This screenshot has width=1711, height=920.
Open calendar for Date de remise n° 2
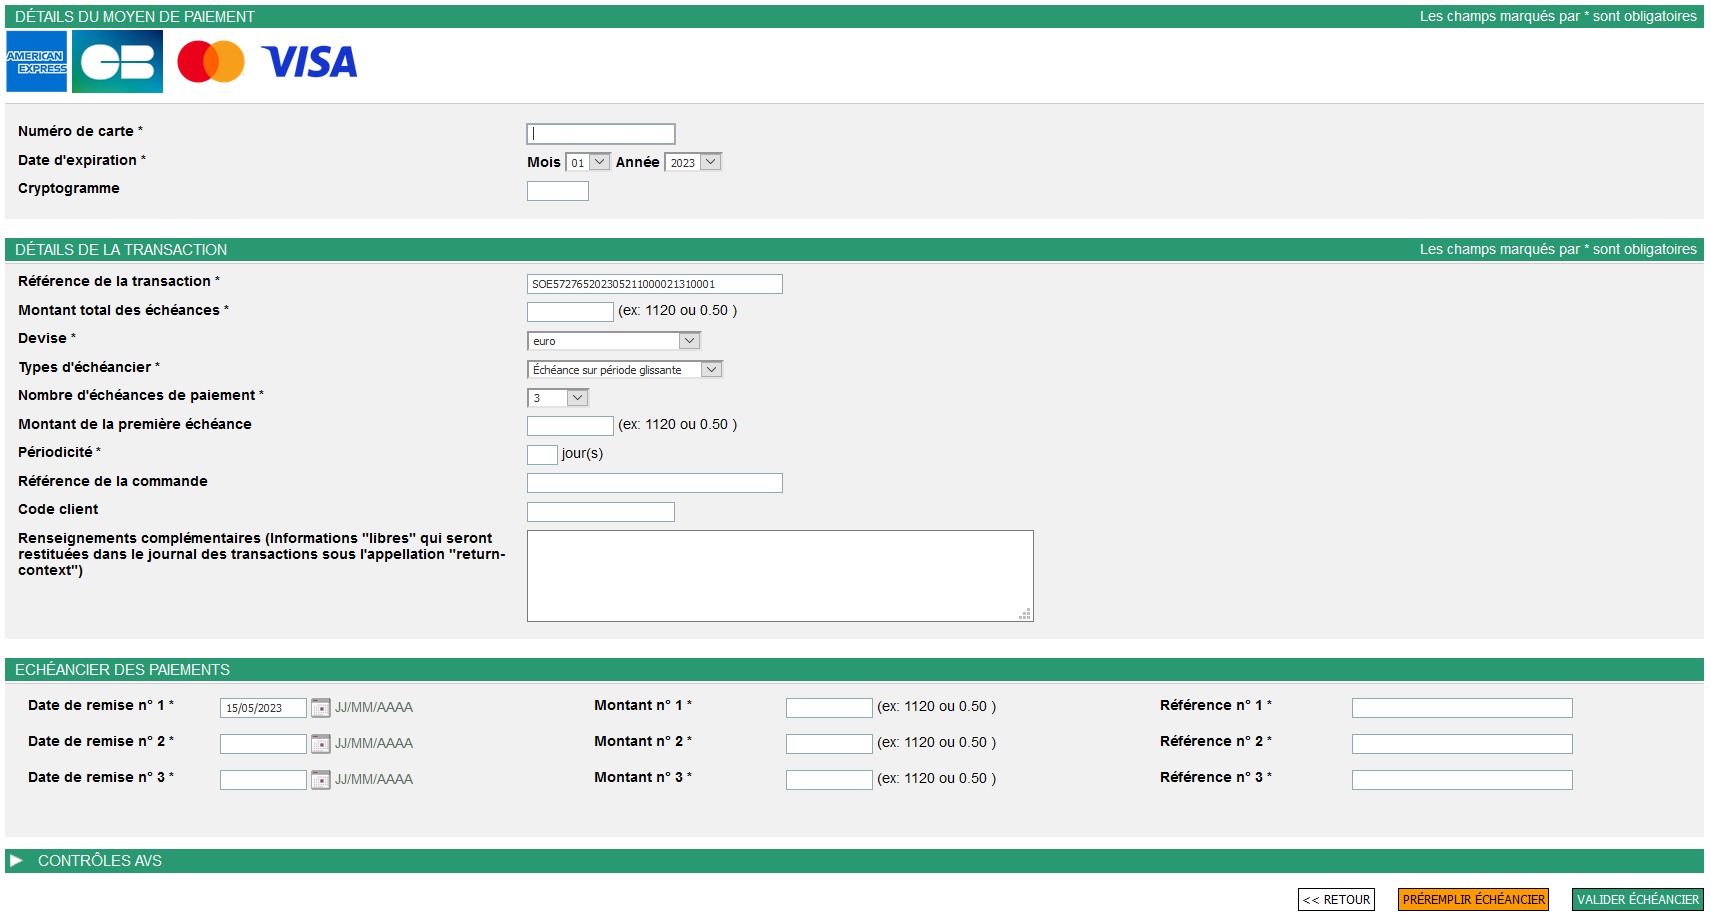pyautogui.click(x=320, y=744)
